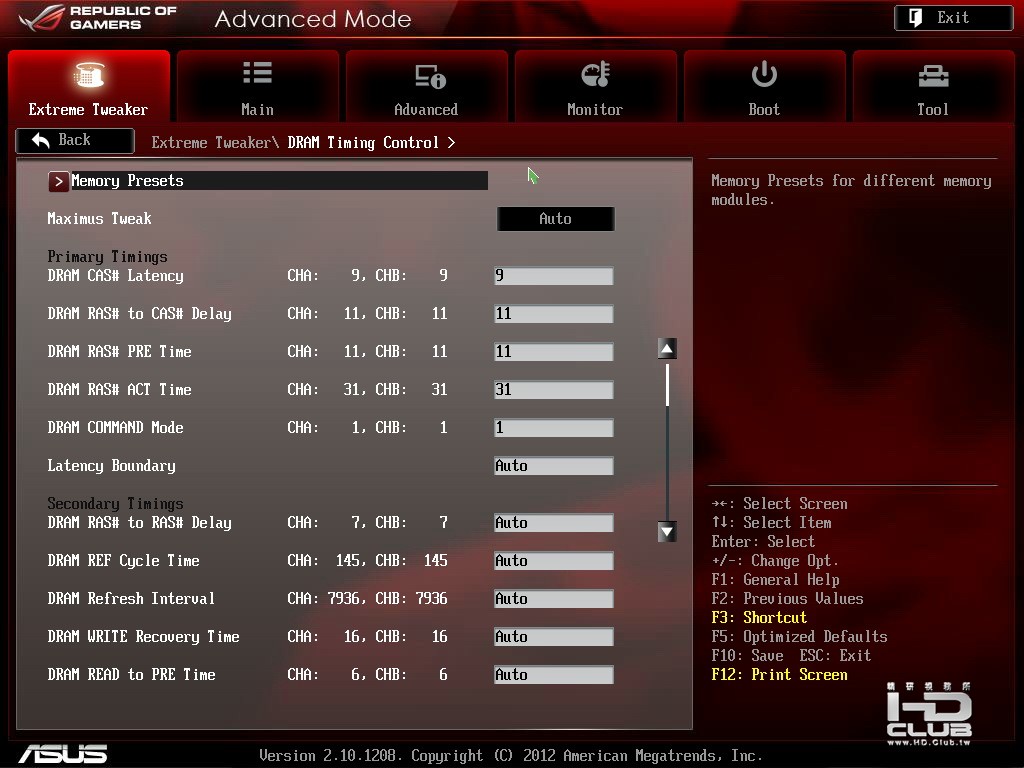Edit DRAM RAS# to RAS# Delay field
The image size is (1024, 768).
pos(554,522)
